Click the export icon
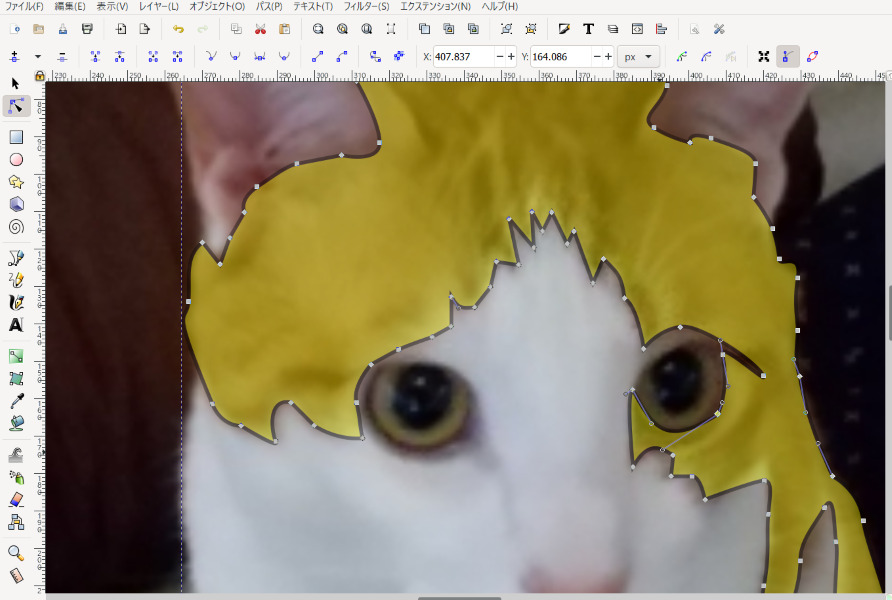Image resolution: width=892 pixels, height=600 pixels. [144, 29]
